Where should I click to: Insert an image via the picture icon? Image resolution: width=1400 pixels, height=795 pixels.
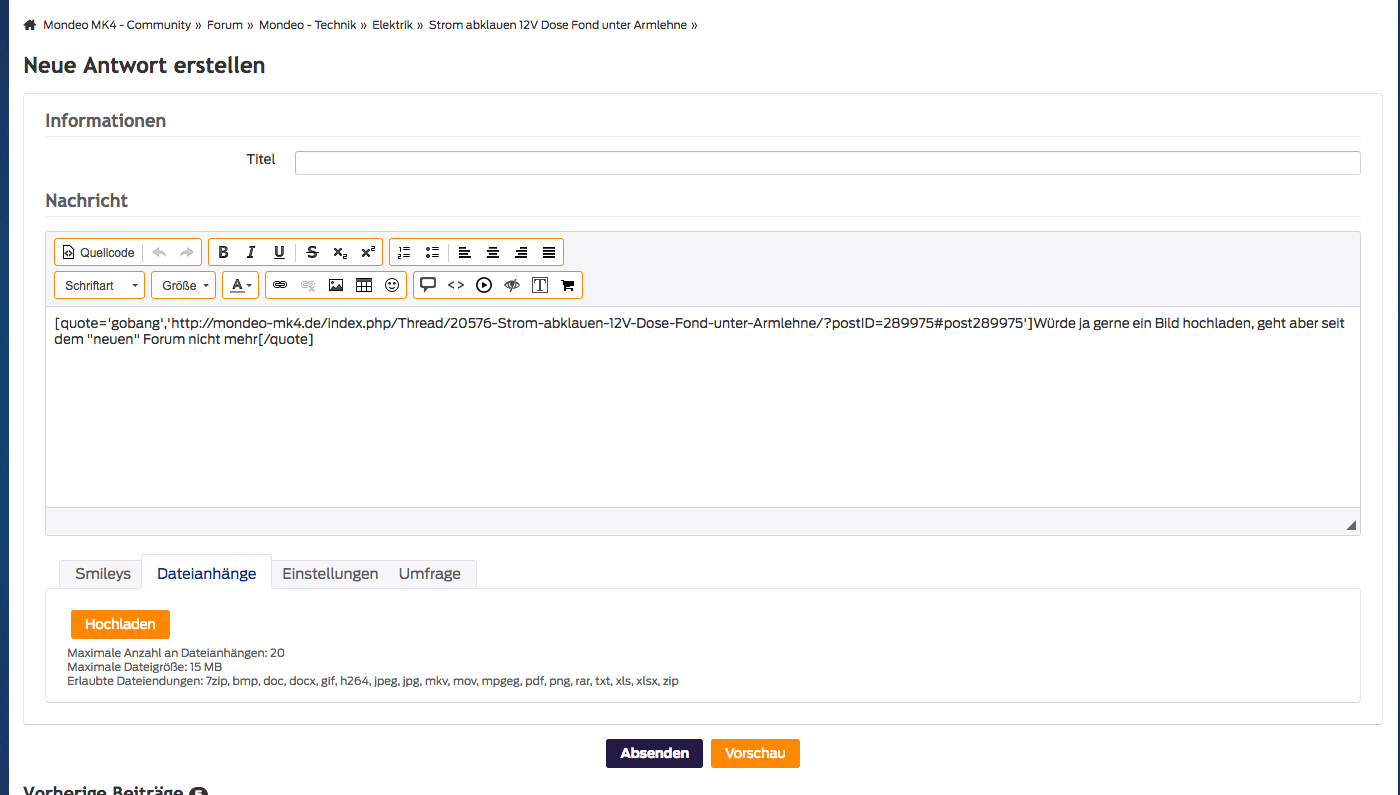click(x=336, y=286)
